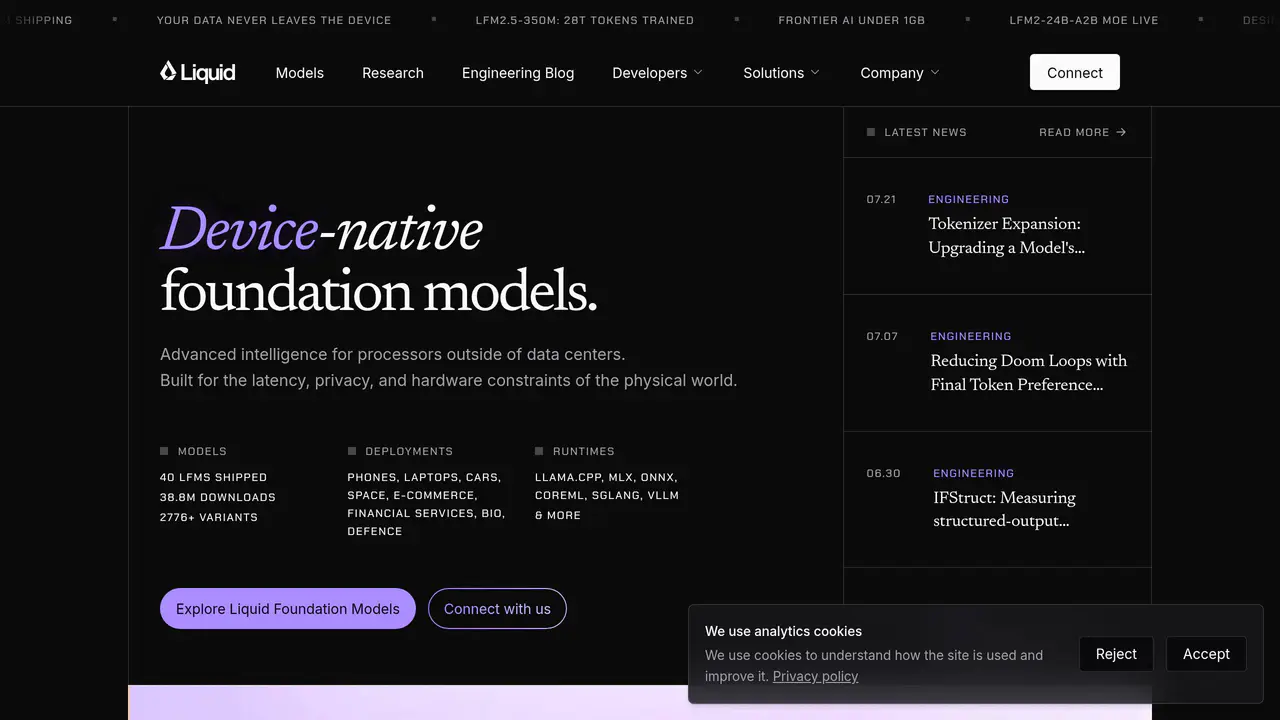Viewport: 1280px width, 720px height.
Task: Click the Connect with us button
Action: coord(497,608)
